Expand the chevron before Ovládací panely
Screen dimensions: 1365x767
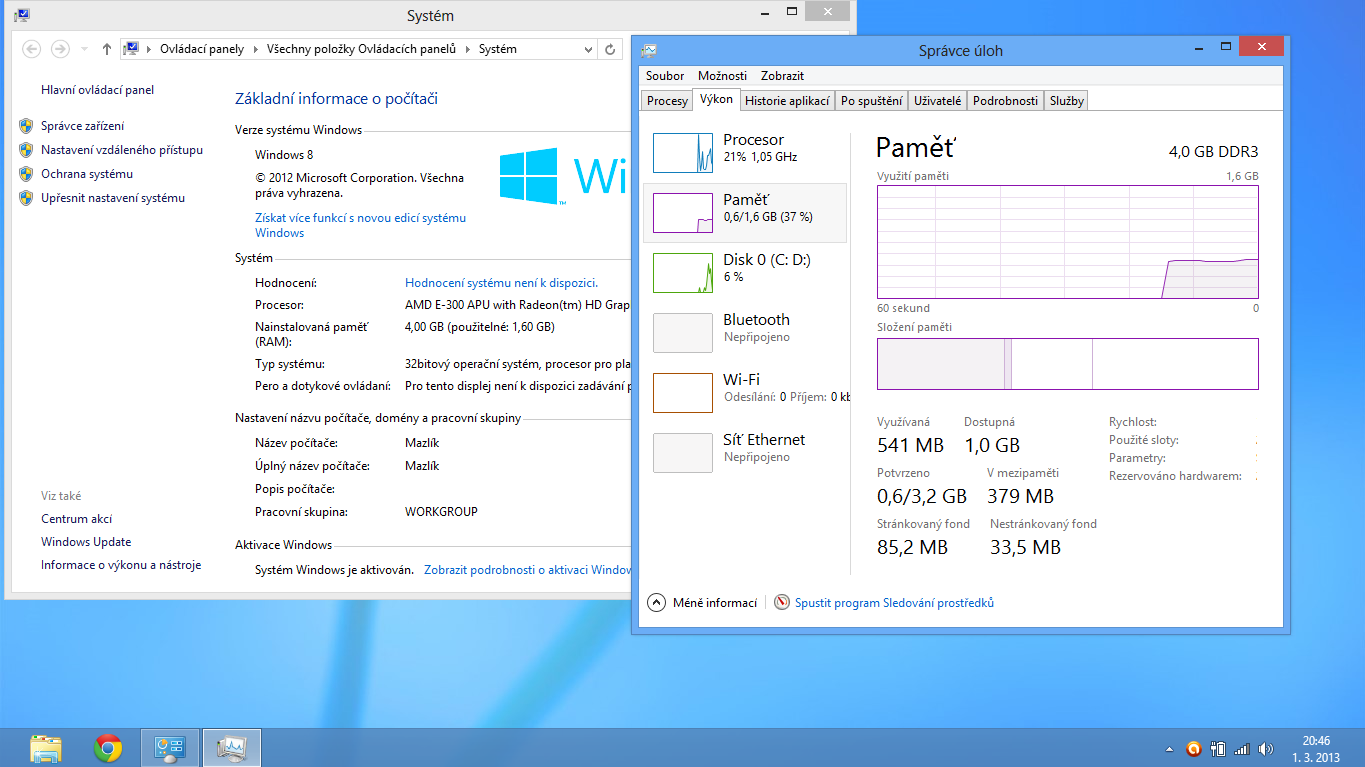[x=149, y=49]
